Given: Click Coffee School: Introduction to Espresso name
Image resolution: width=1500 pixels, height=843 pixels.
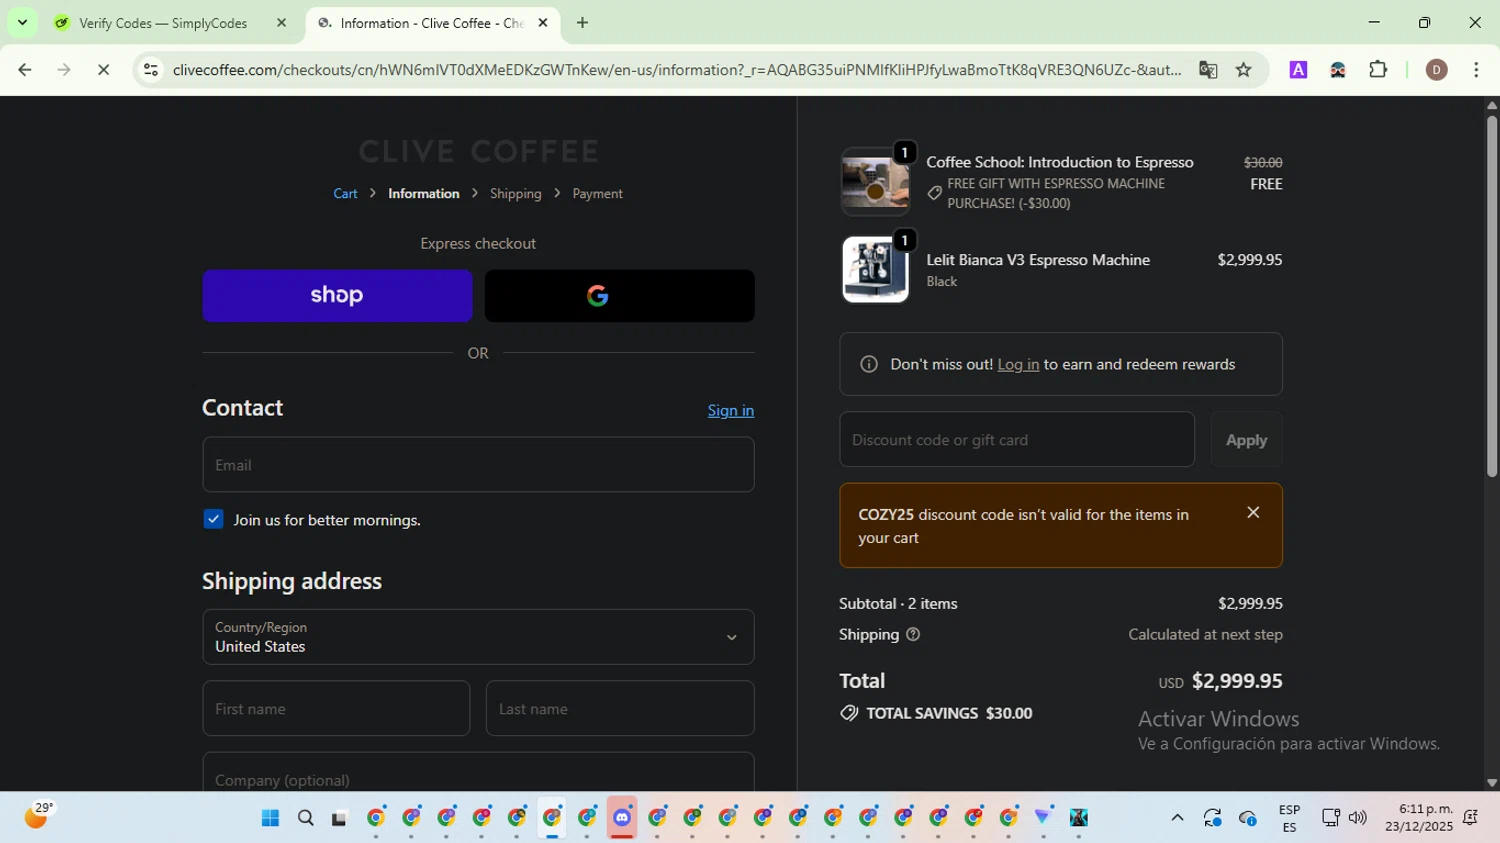Looking at the screenshot, I should pos(1060,162).
